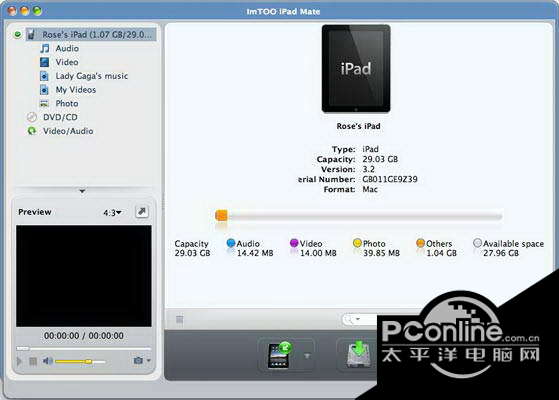Open the snapshot options dropdown arrow
This screenshot has height=400, width=559.
[149, 360]
